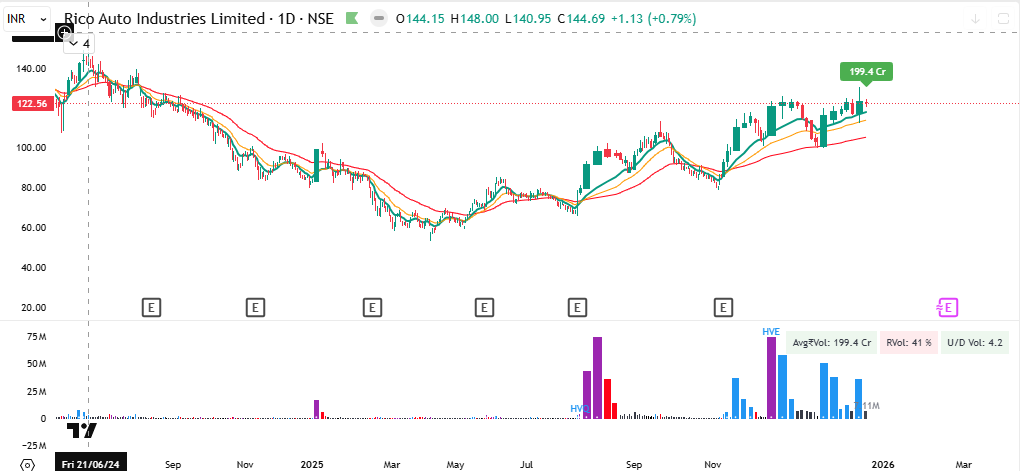Click the 2025 label on the time axis

313,464
